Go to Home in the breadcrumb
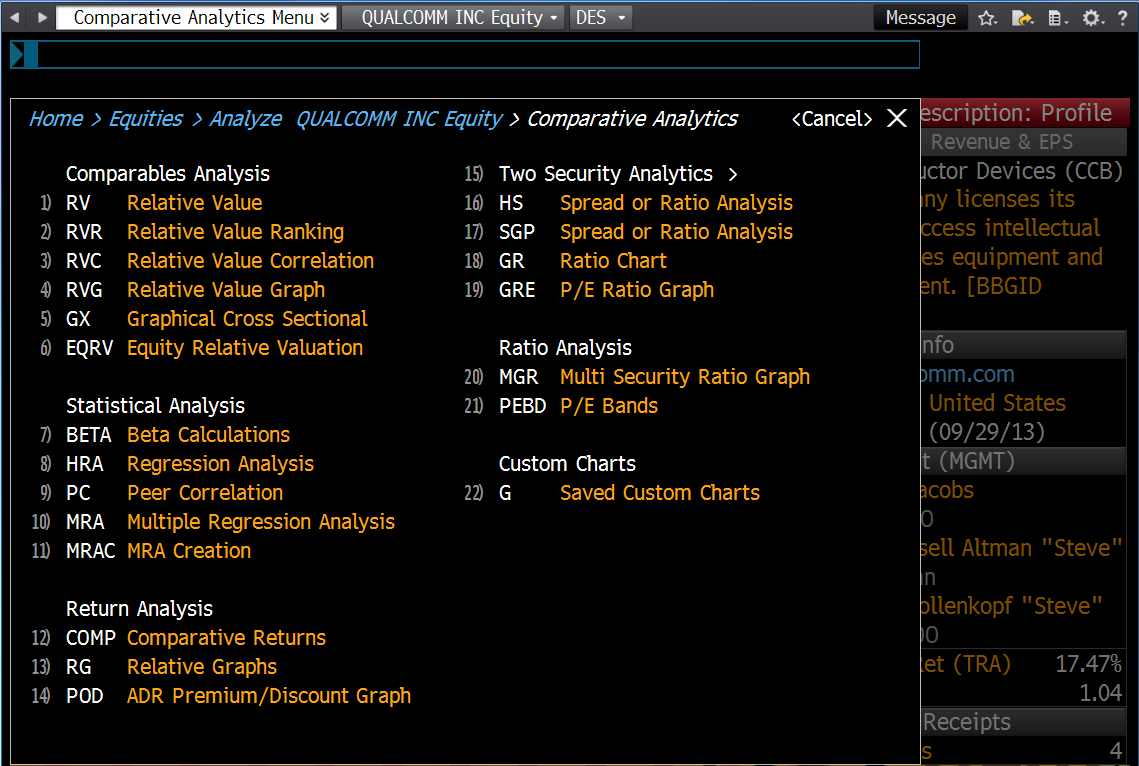Screen dimensions: 1139x766 coord(56,118)
